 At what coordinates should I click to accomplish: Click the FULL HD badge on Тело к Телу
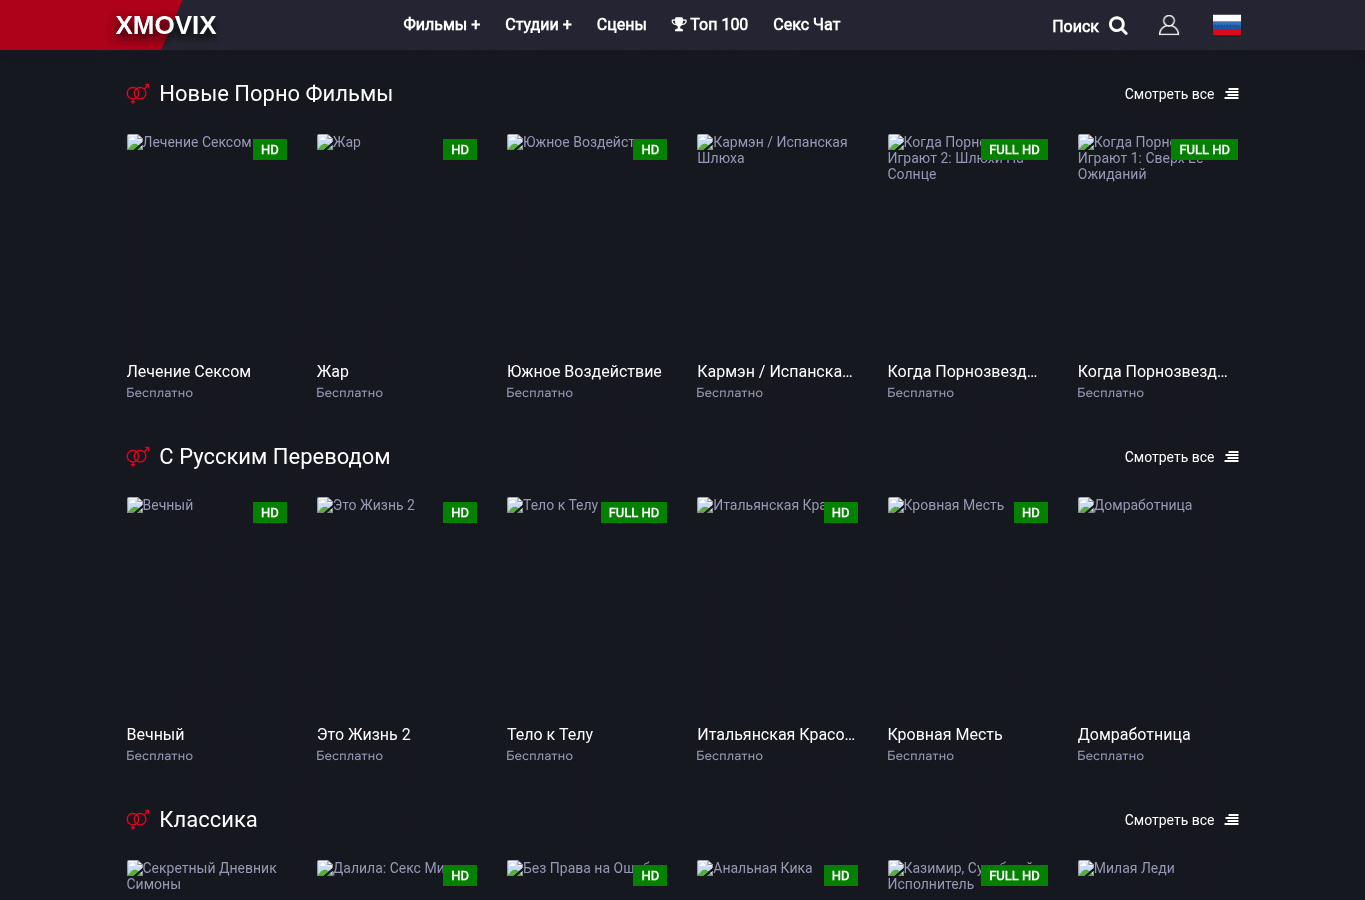(634, 513)
